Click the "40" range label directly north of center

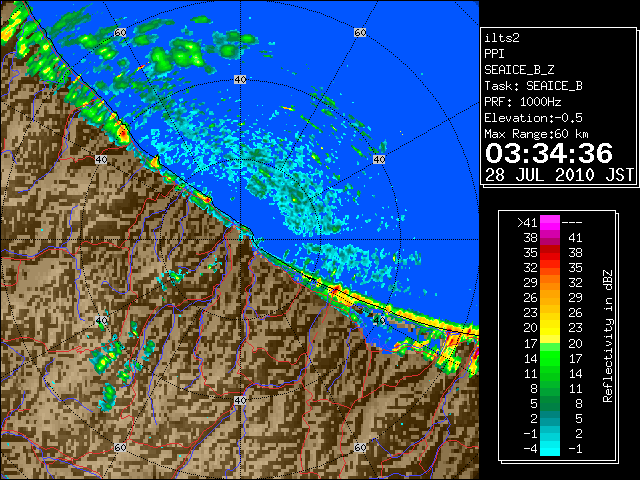240,80
